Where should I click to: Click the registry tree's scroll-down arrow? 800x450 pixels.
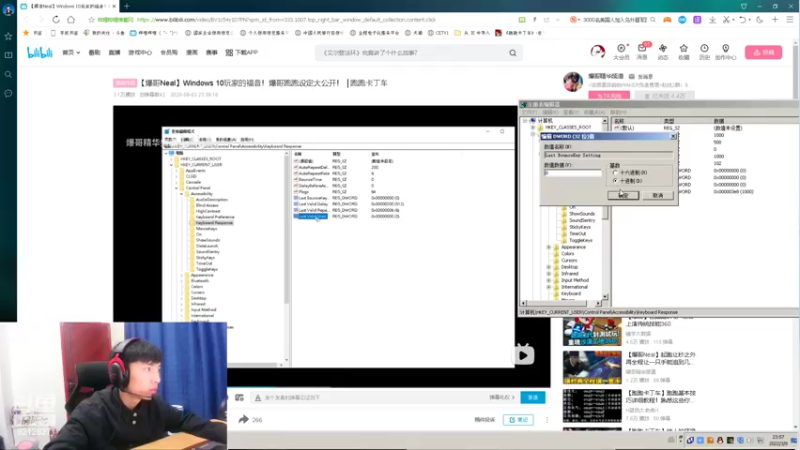(605, 296)
